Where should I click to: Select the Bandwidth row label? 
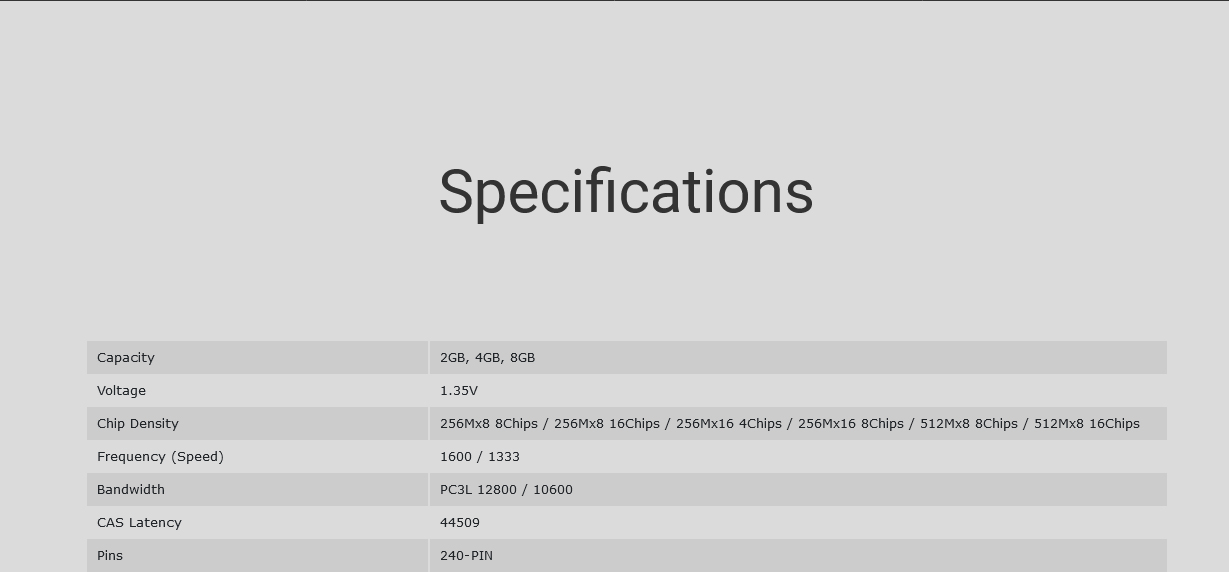tap(131, 489)
